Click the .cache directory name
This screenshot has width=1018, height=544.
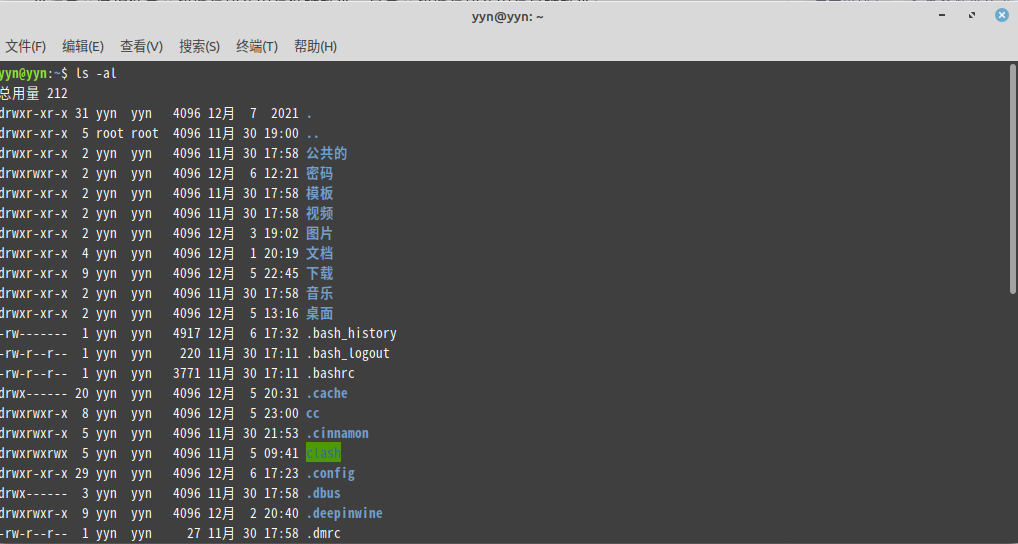pos(327,393)
